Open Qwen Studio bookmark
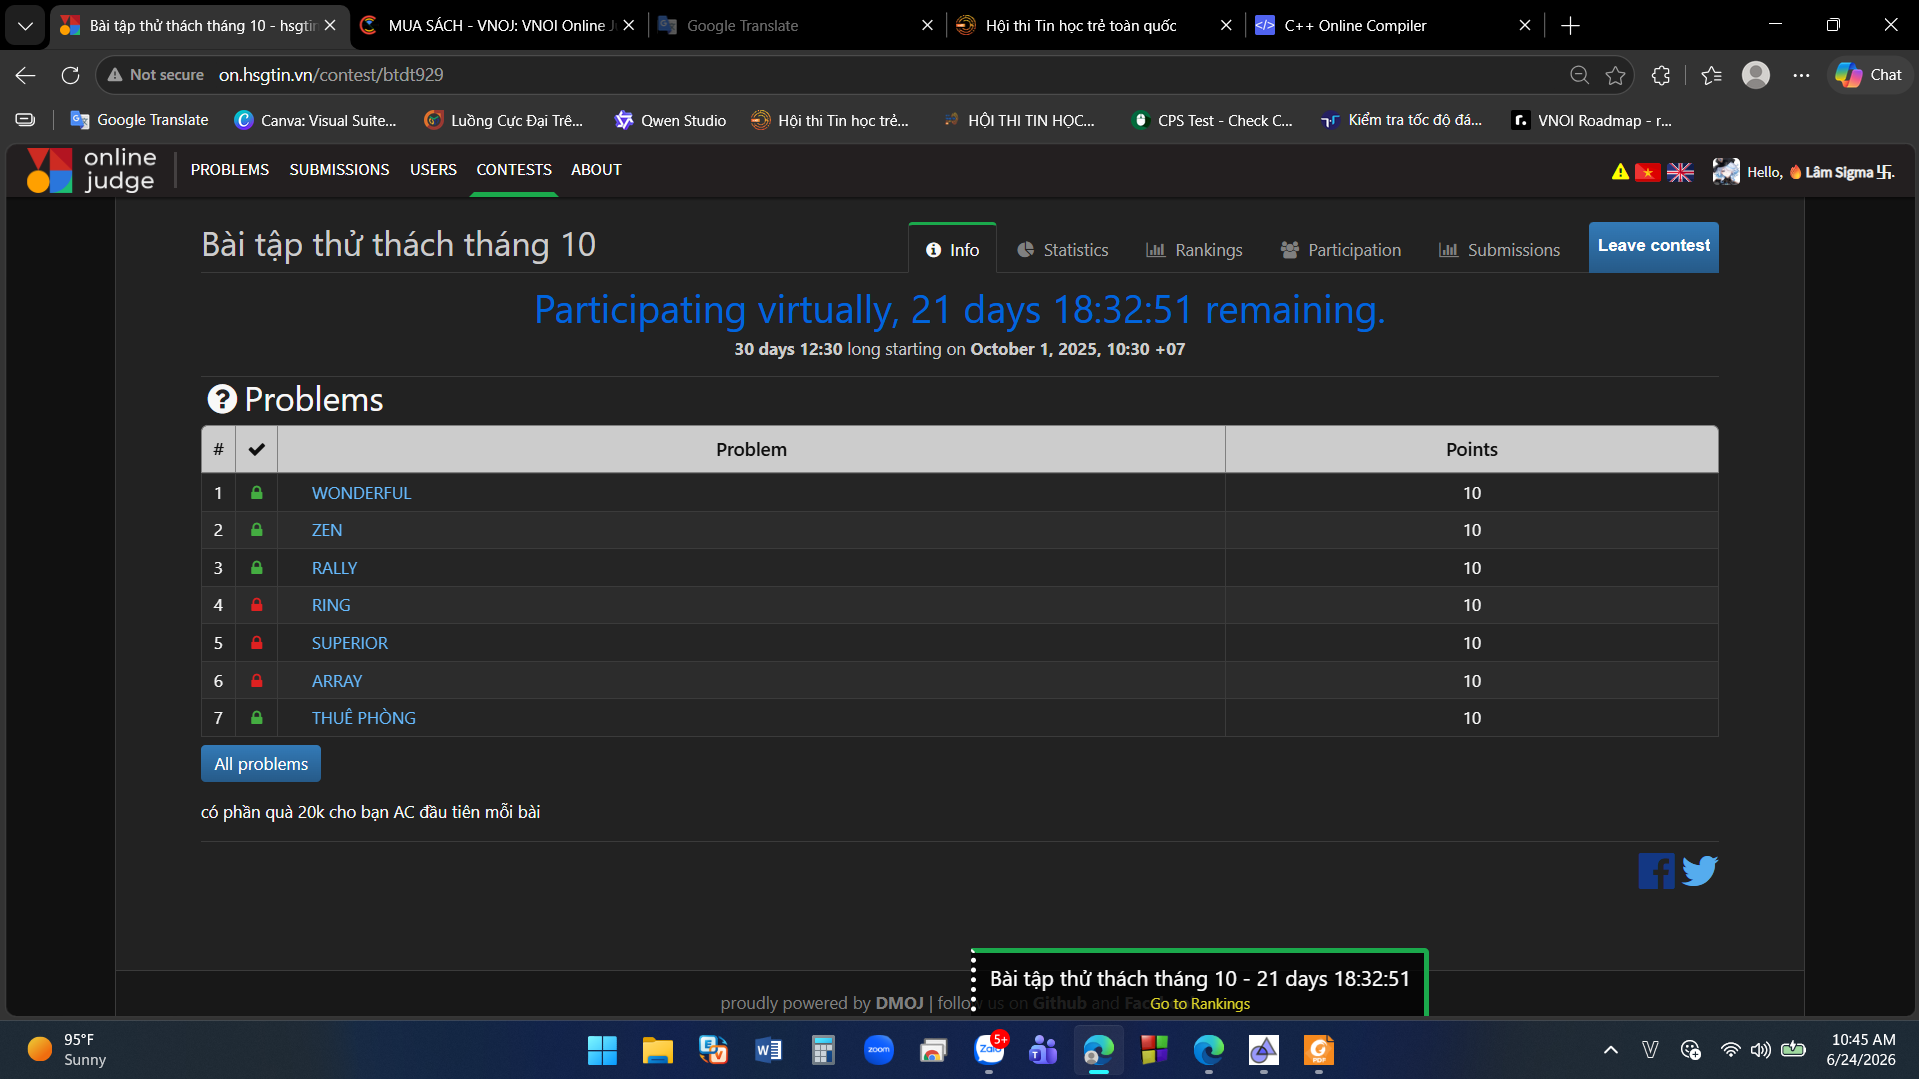The height and width of the screenshot is (1079, 1919). click(670, 120)
